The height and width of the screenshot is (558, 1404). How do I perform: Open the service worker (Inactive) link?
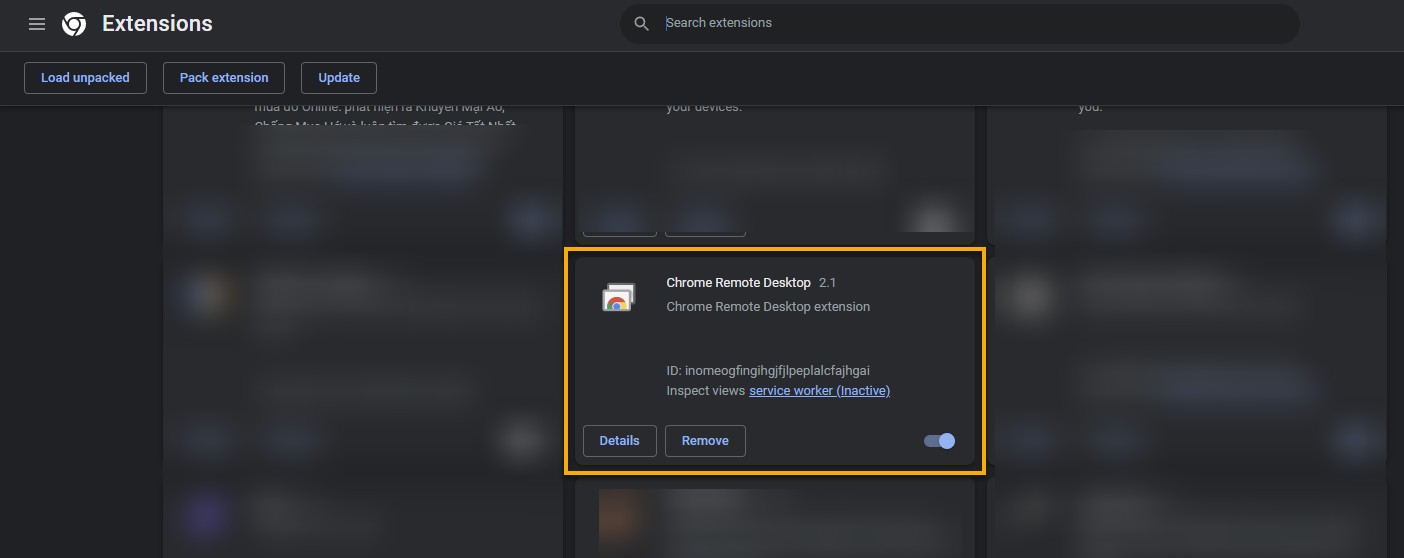point(819,391)
